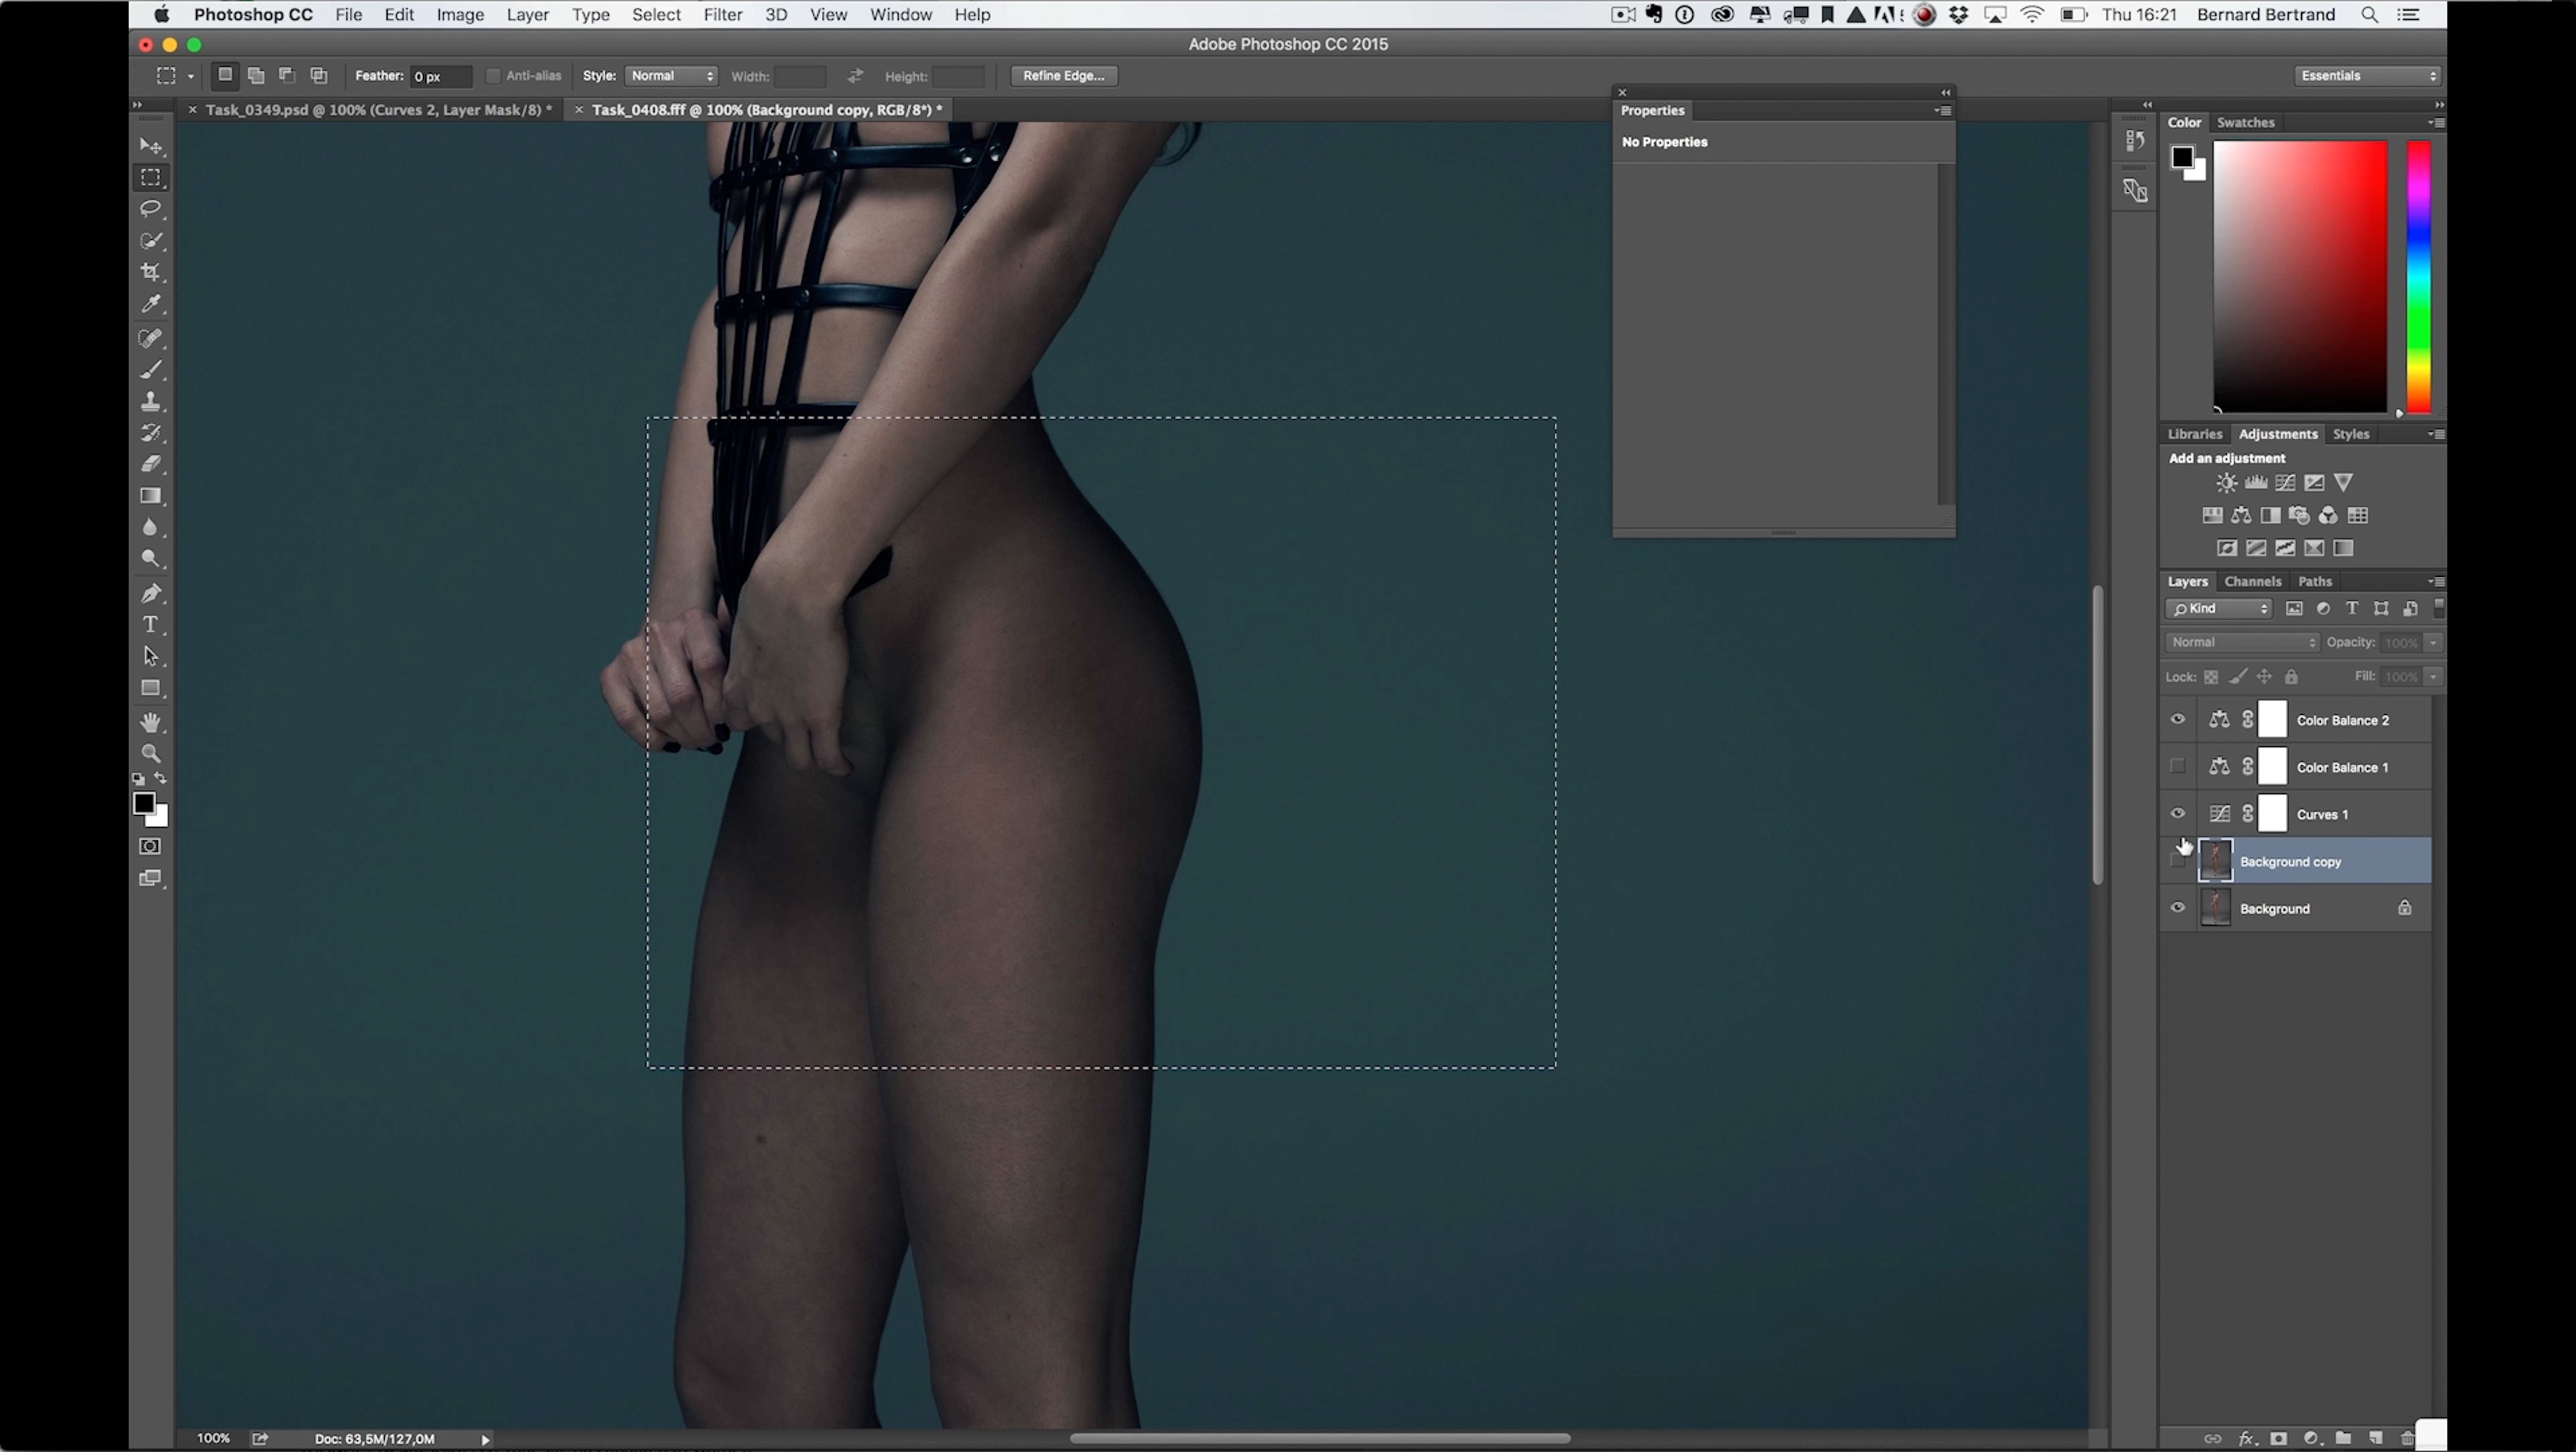Select the Crop tool
Image resolution: width=2576 pixels, height=1452 pixels.
[151, 272]
